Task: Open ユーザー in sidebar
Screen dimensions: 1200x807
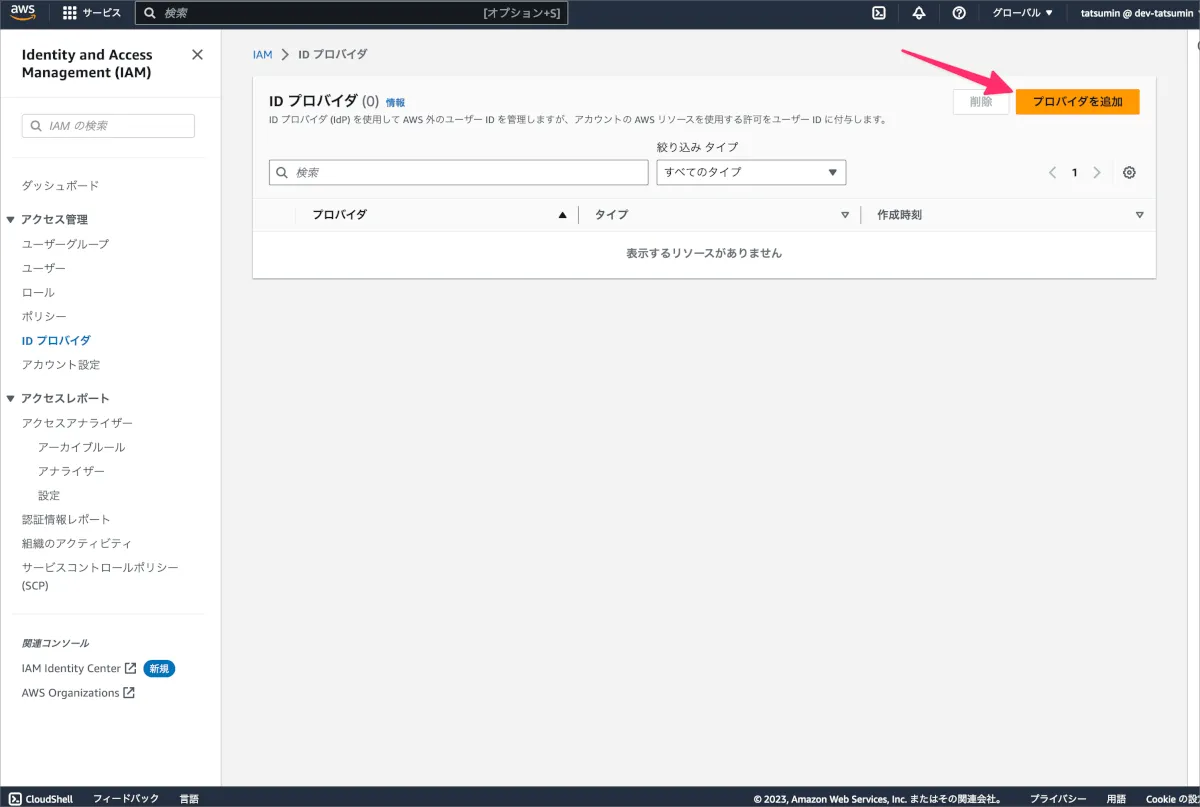Action: (44, 268)
